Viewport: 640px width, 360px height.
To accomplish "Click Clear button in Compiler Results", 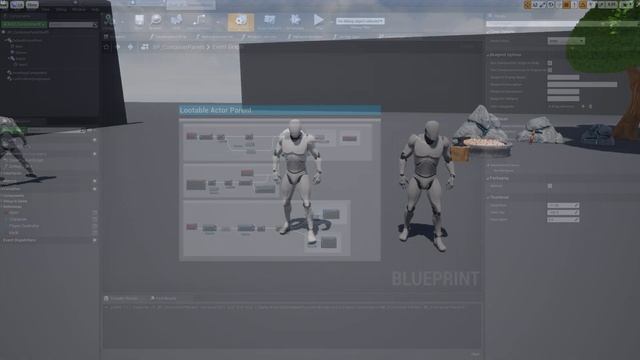I will pos(476,354).
